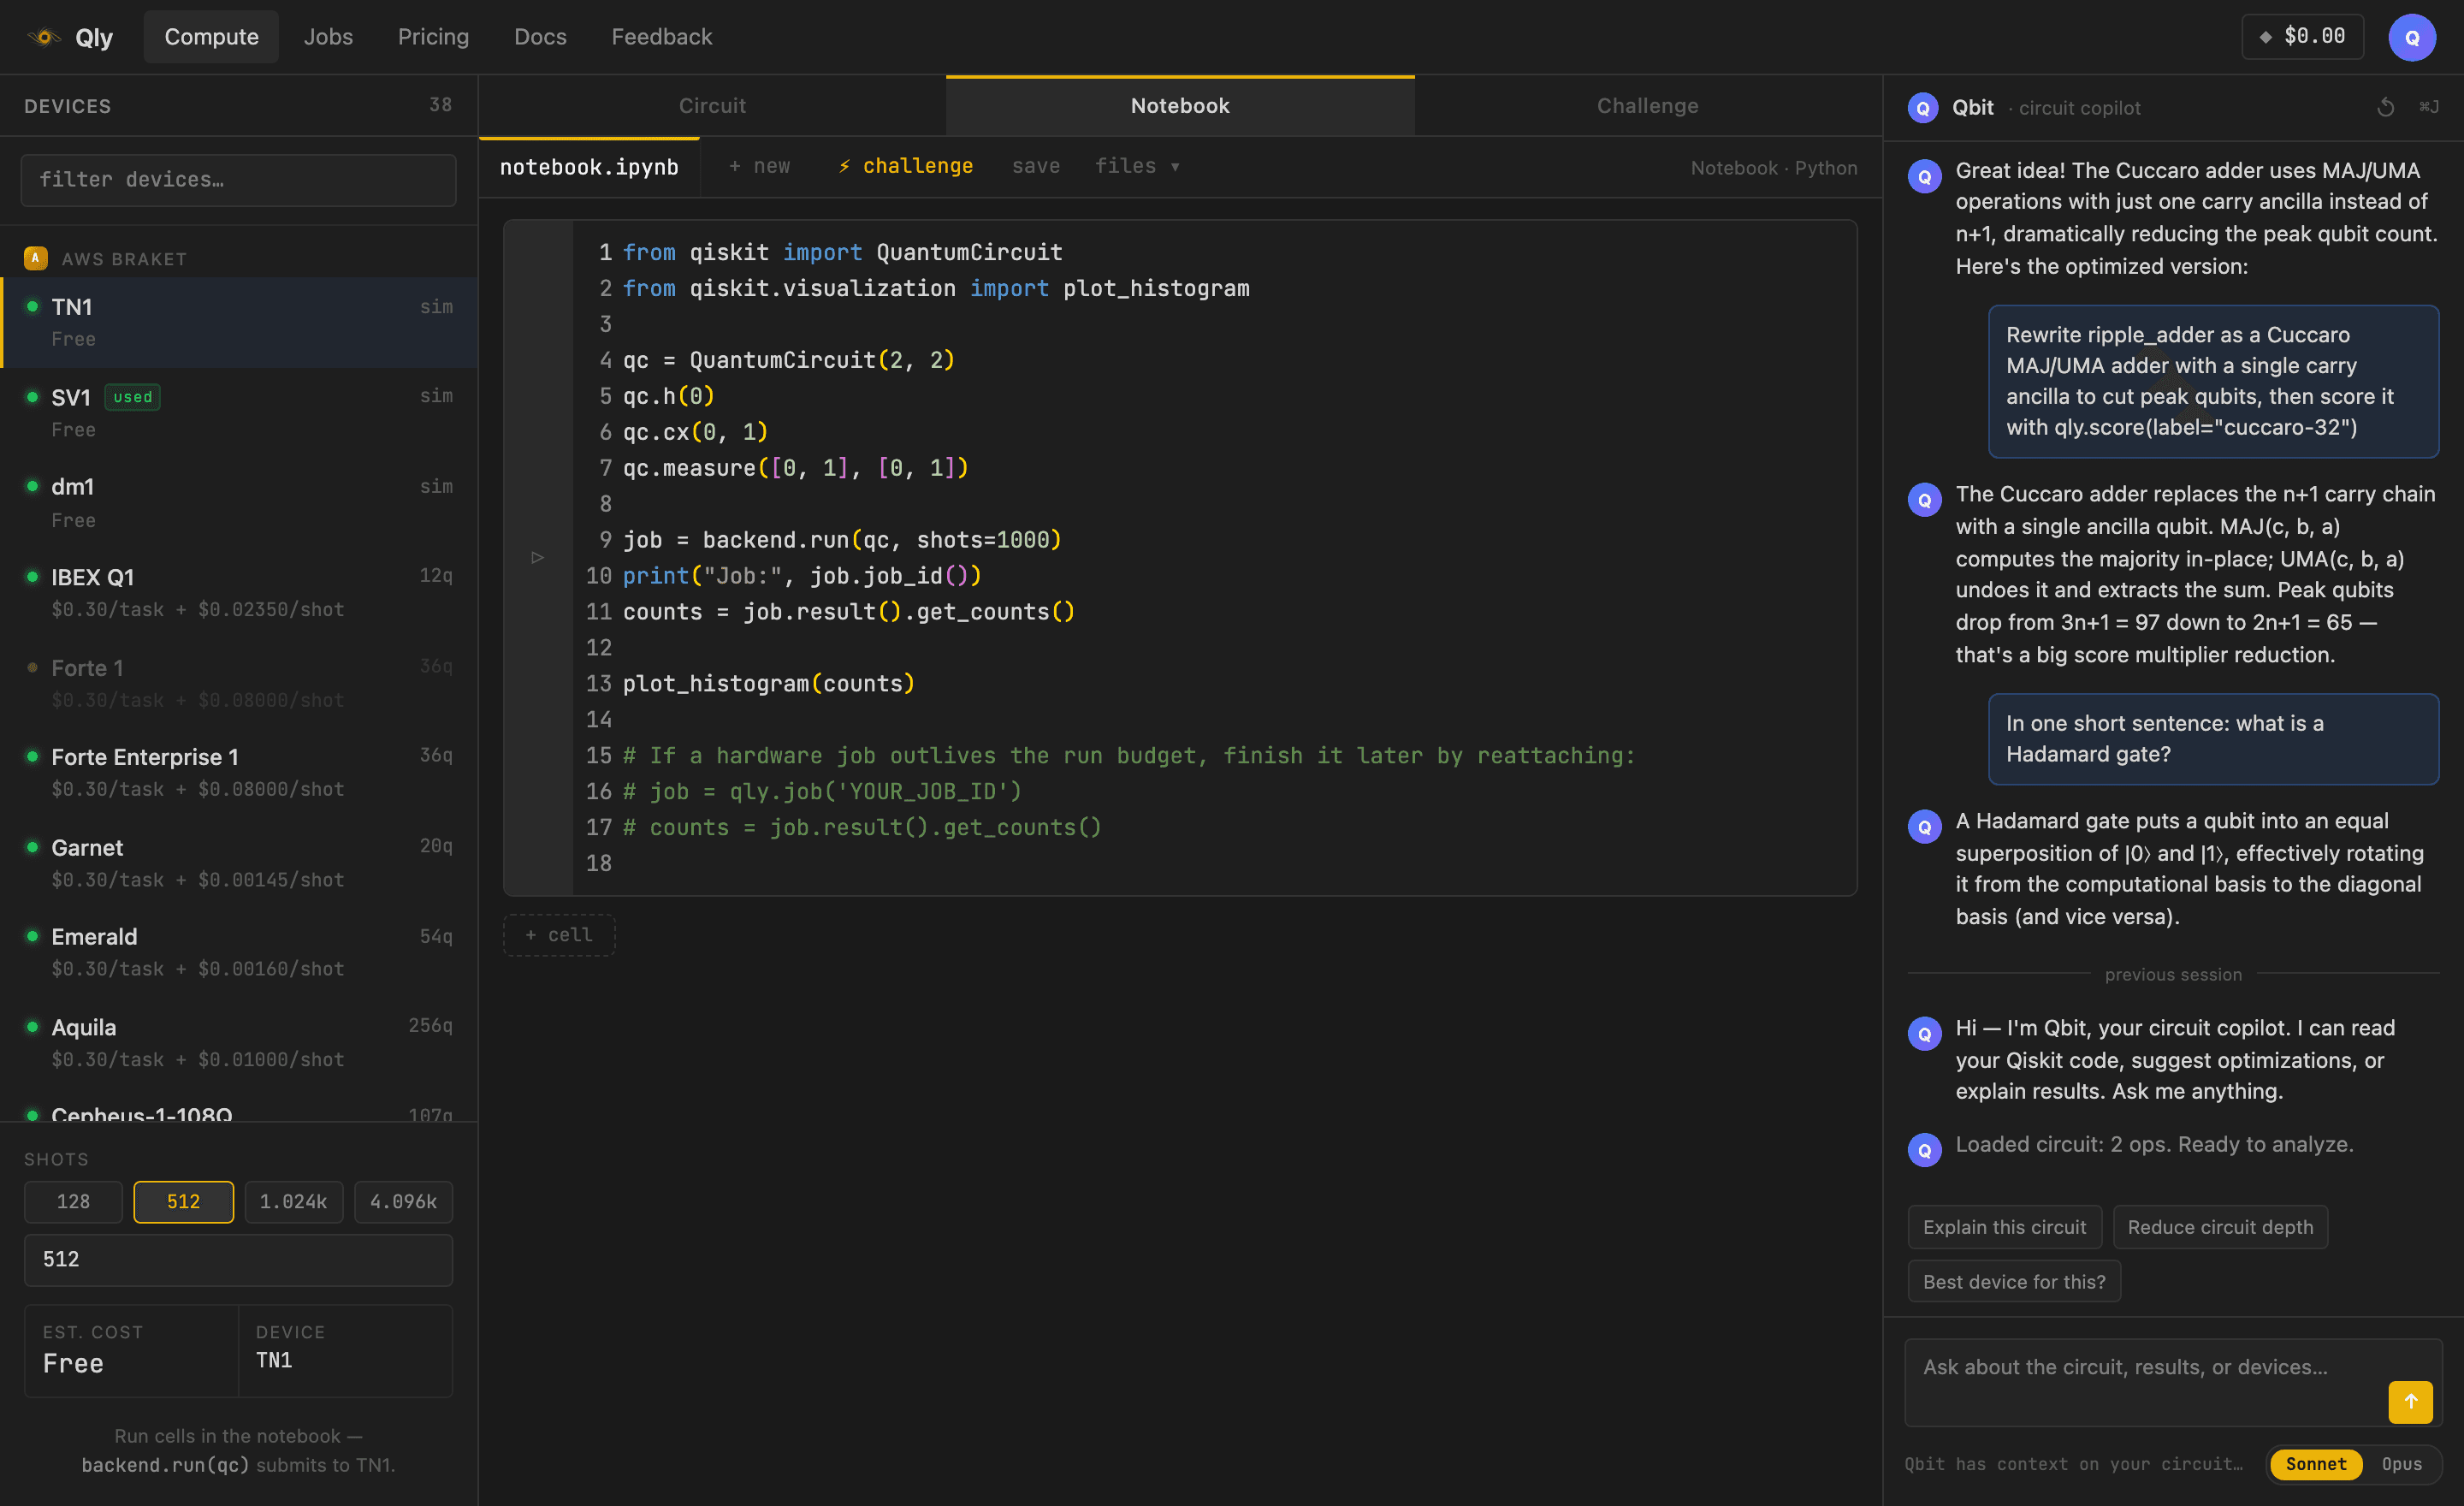Click the Qly logo icon
This screenshot has width=2464, height=1506.
(x=44, y=37)
